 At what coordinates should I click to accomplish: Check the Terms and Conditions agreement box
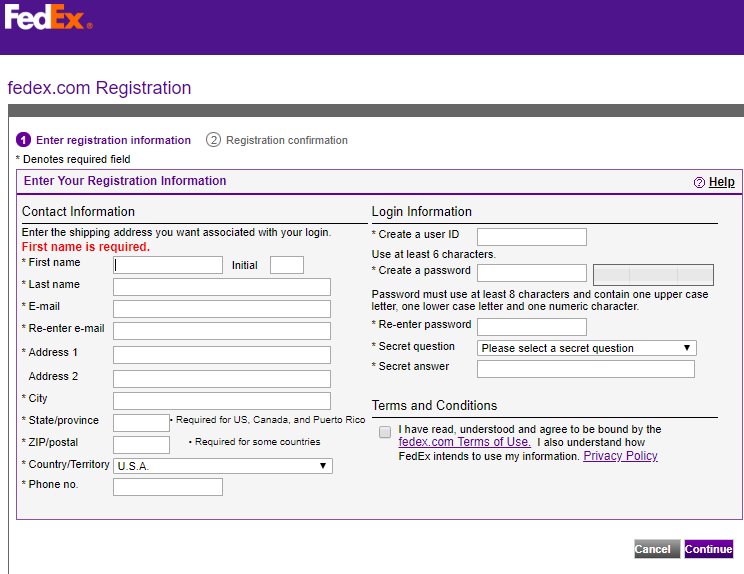(385, 432)
